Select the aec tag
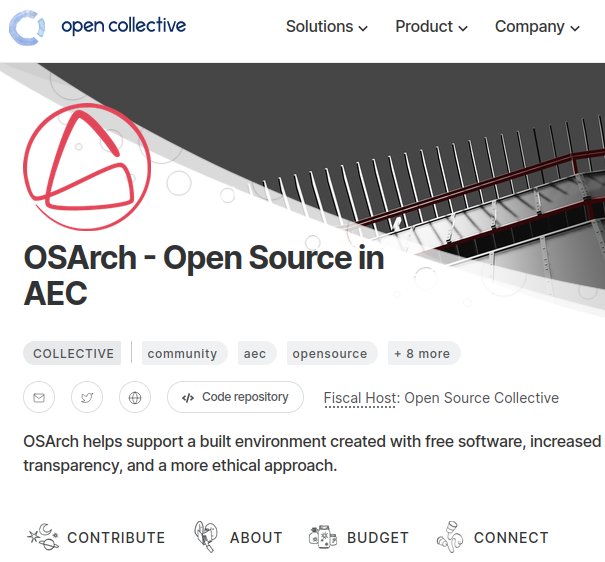This screenshot has width=605, height=562. [x=257, y=353]
